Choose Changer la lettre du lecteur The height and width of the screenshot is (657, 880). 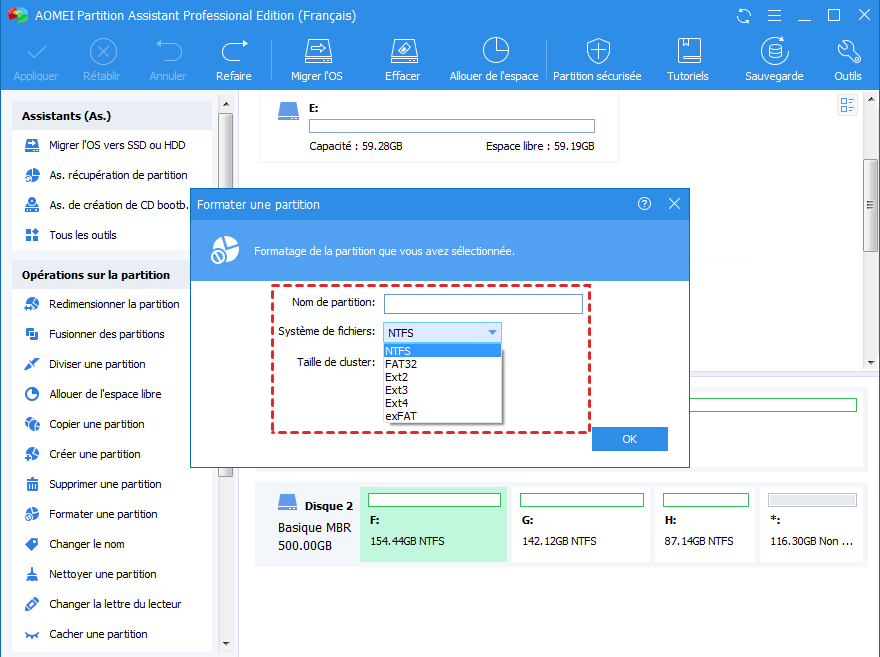[115, 604]
